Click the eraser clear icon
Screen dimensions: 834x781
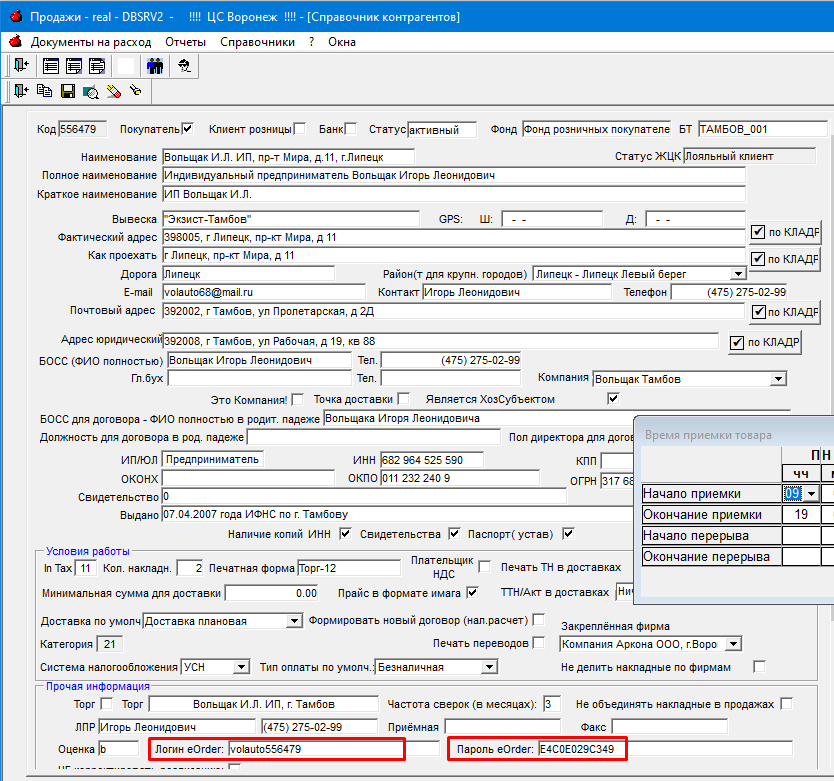pyautogui.click(x=113, y=92)
